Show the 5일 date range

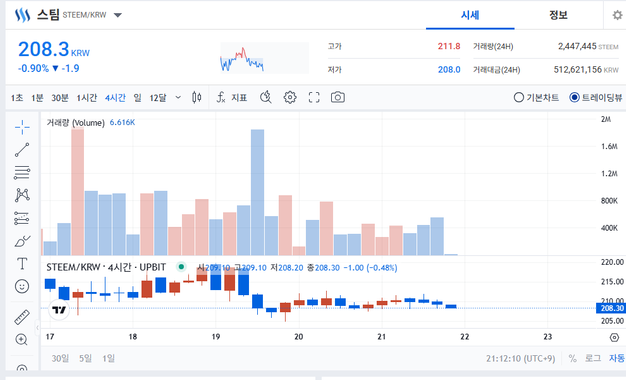85,358
